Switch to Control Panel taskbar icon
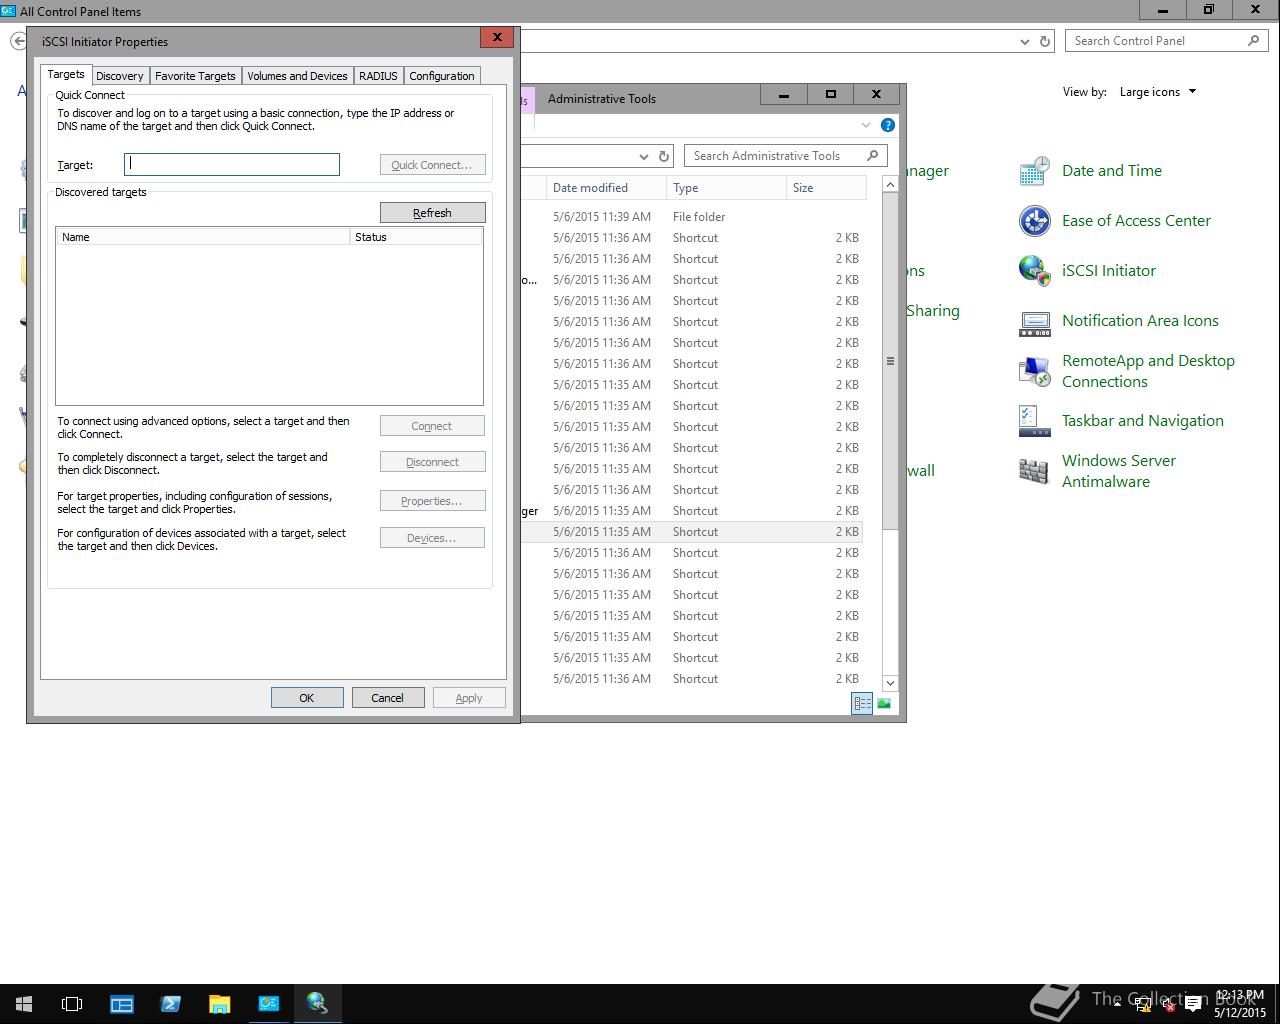1280x1024 pixels. pyautogui.click(x=268, y=1003)
